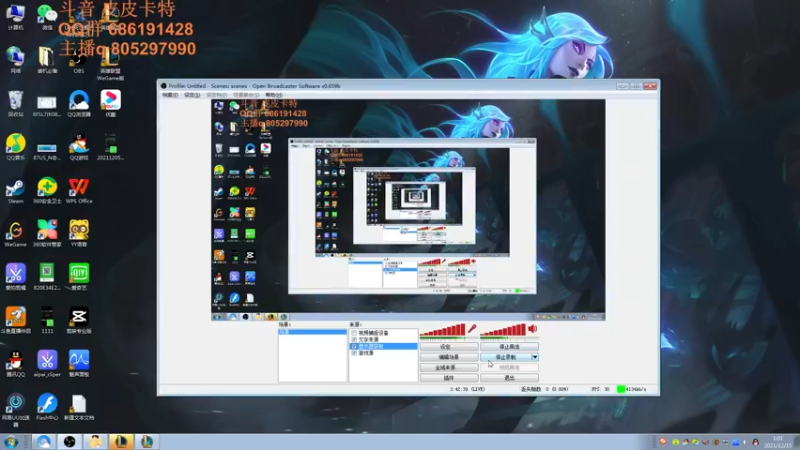
Task: Enable the 视频捕捉设备 source checkbox
Action: coord(354,333)
